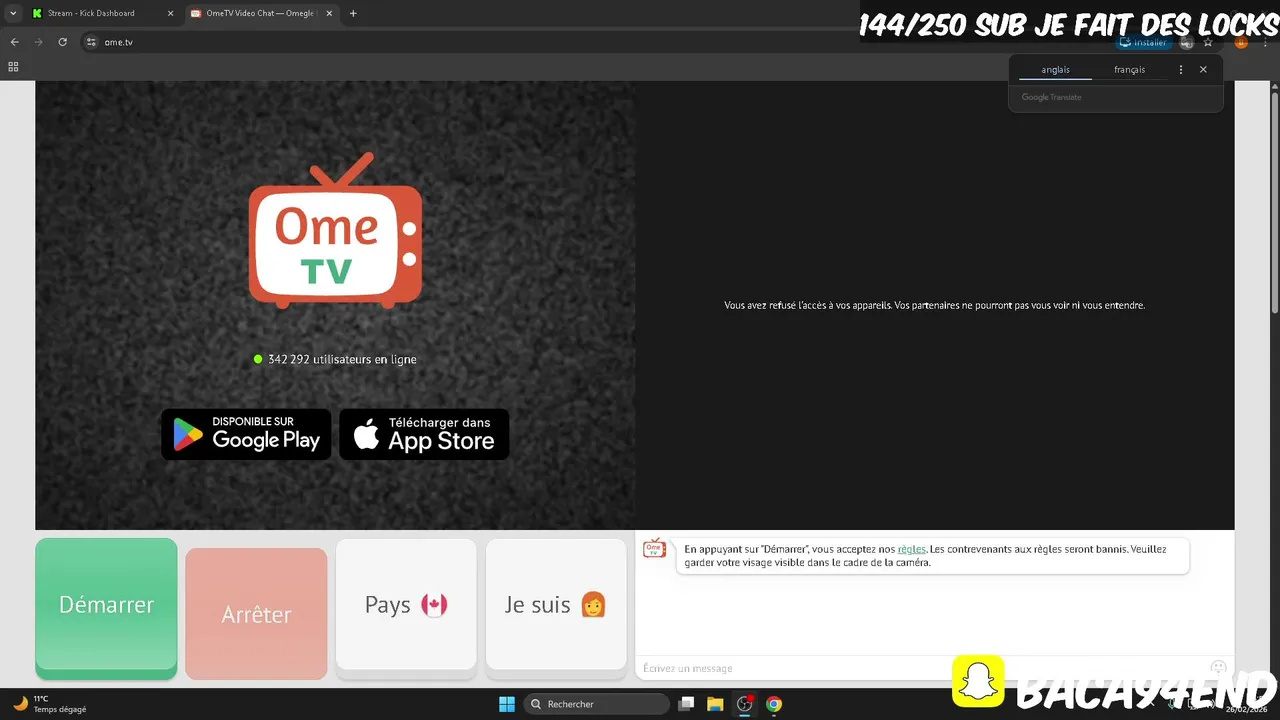The height and width of the screenshot is (720, 1280).
Task: Open File Explorer from taskbar
Action: tap(715, 704)
